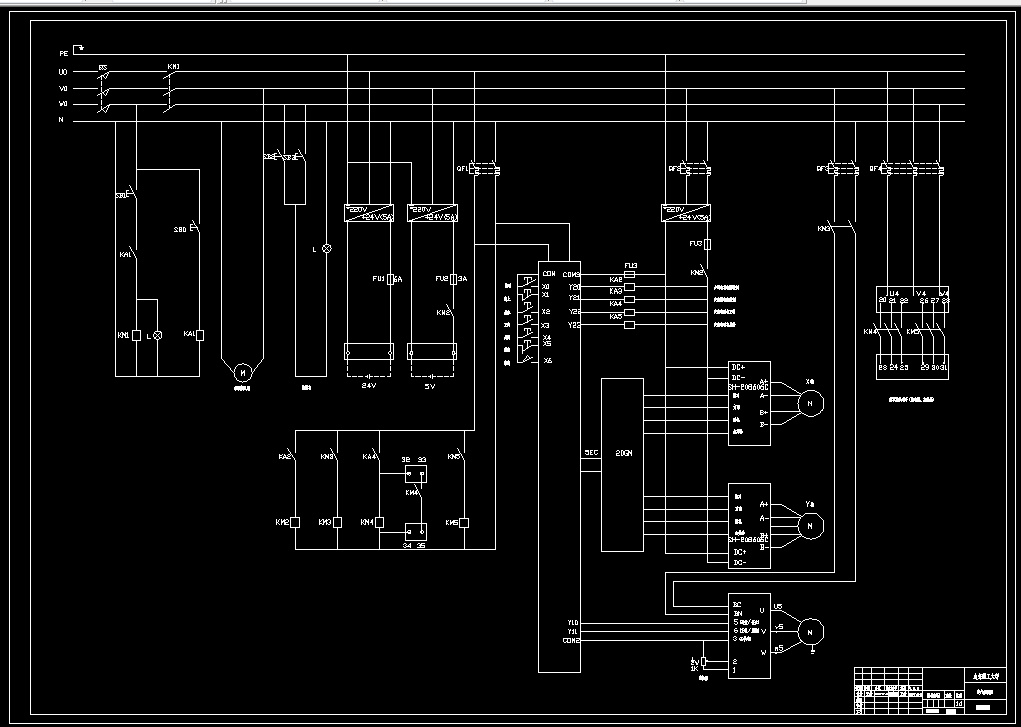
Task: Select the KM1 coil box beside lamp L
Action: pyautogui.click(x=136, y=335)
